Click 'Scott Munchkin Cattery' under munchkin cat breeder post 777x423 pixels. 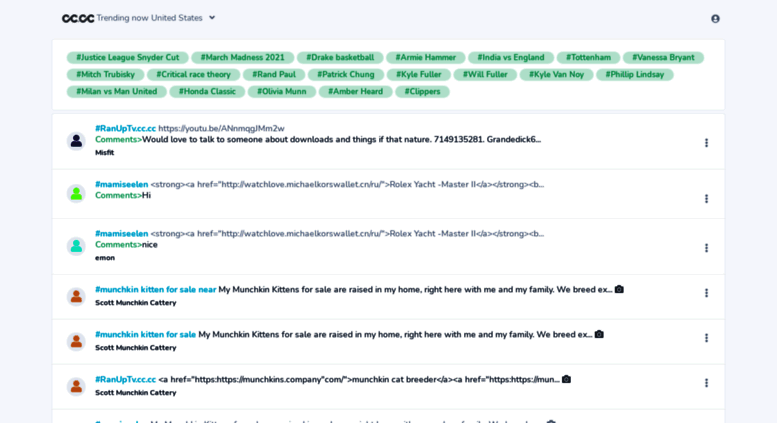[136, 392]
